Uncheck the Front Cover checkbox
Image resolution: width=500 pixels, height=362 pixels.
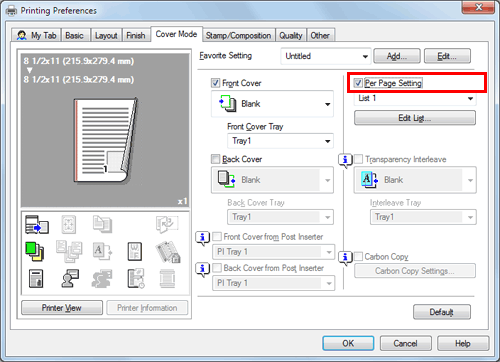point(216,83)
